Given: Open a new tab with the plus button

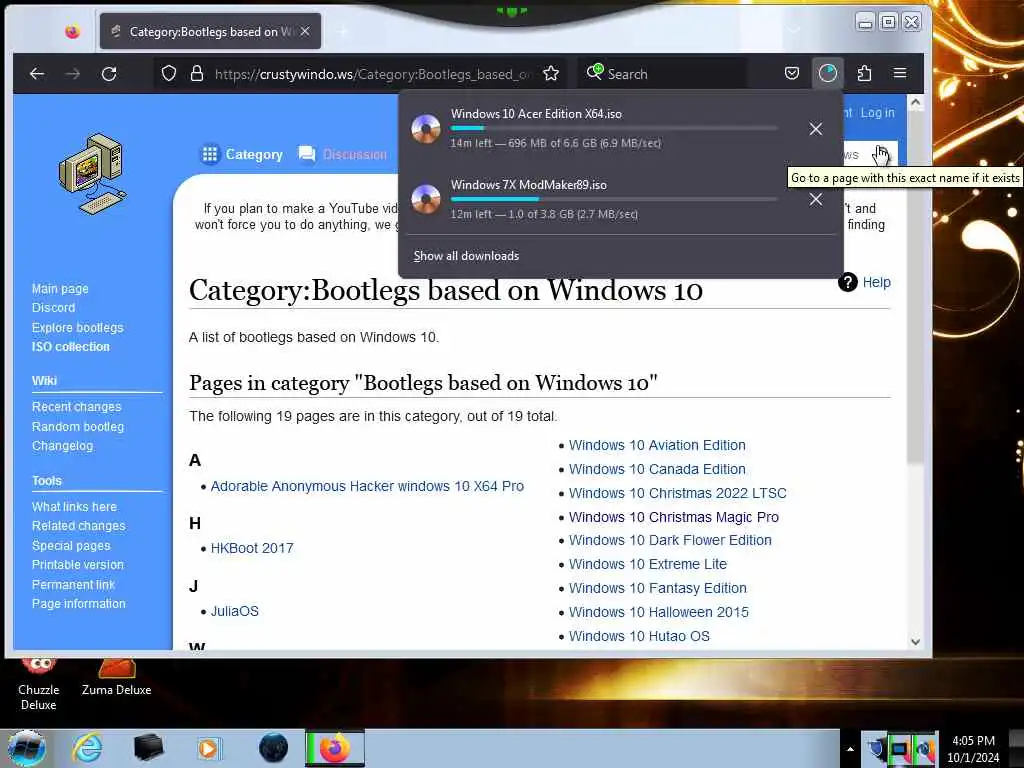Looking at the screenshot, I should click(x=343, y=31).
